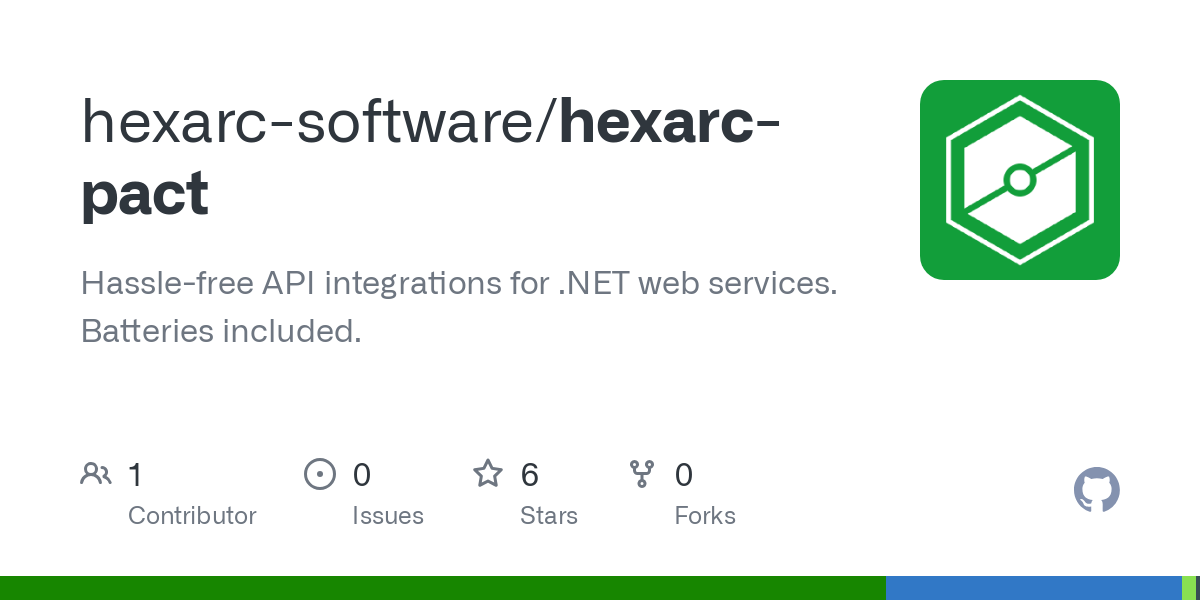This screenshot has height=600, width=1200.
Task: Switch to the Issues section label
Action: 388,515
